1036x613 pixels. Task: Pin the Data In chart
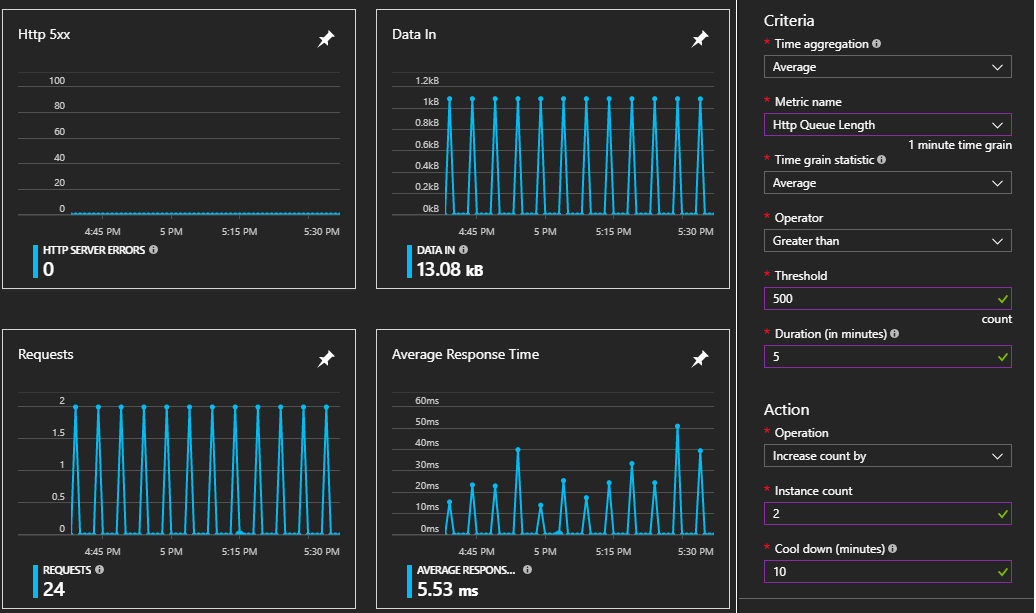(699, 38)
